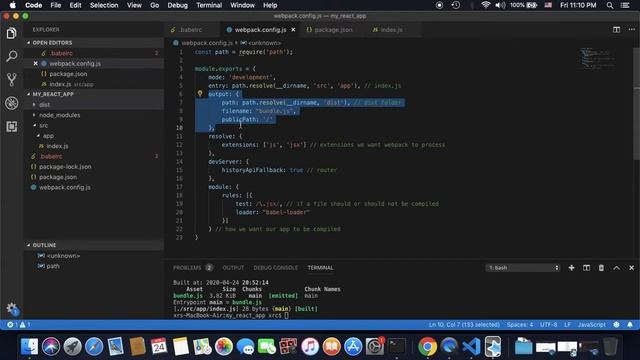Click the JavaScript language mode
Viewport: 640px width, 360px height.
coord(591,324)
